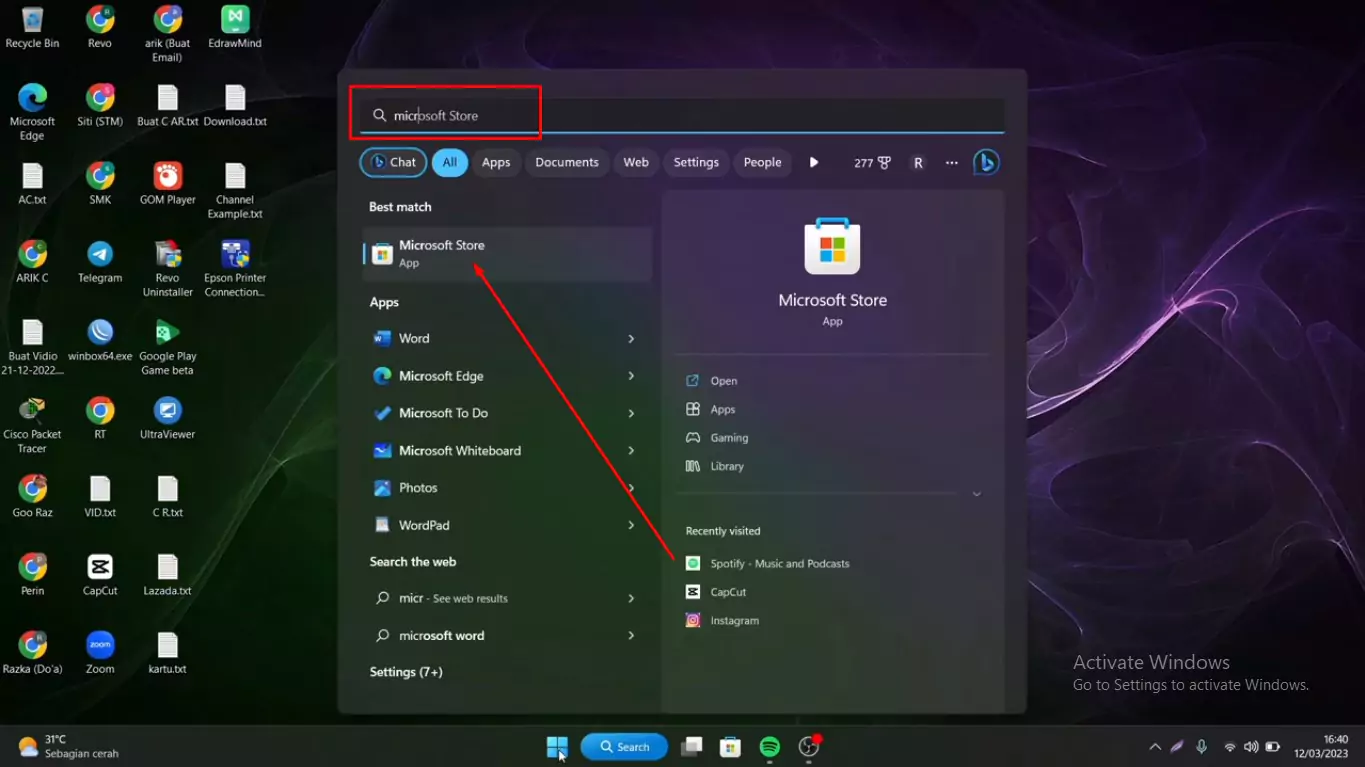The height and width of the screenshot is (767, 1365).
Task: Open Download.txt file on desktop
Action: [235, 105]
